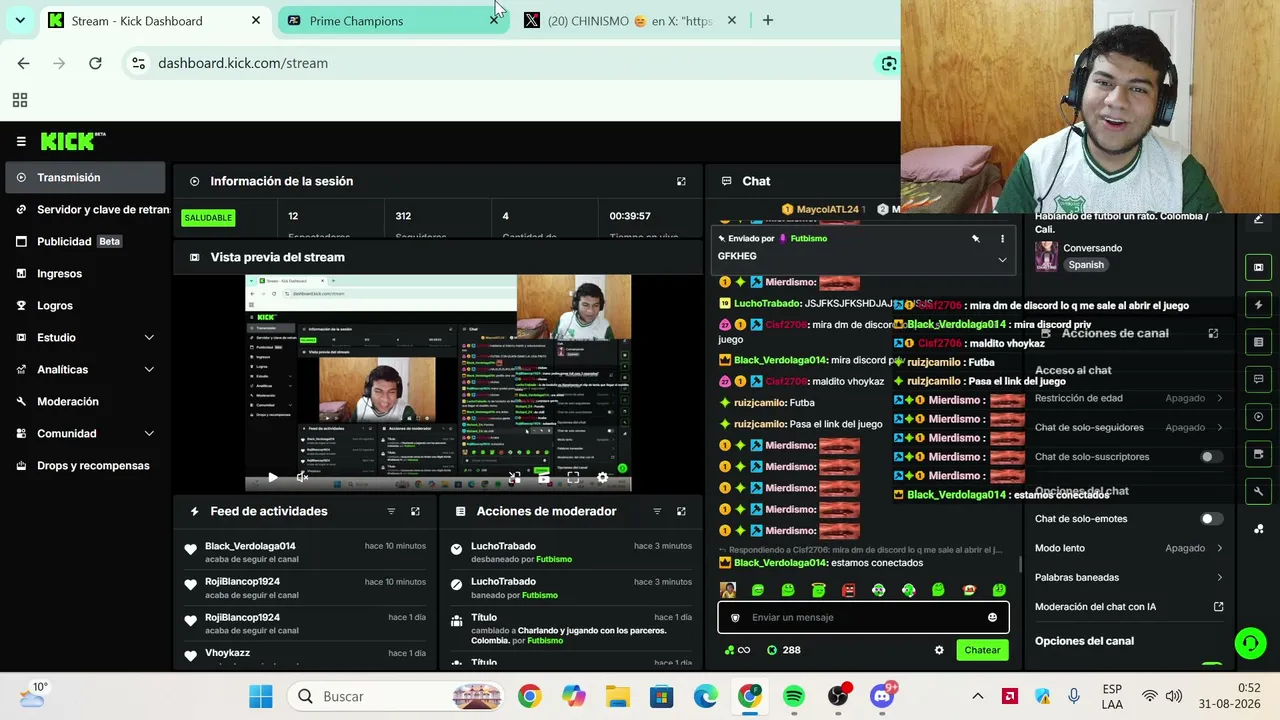The image size is (1280, 720).
Task: Open the emoji picker in chat
Action: [992, 617]
